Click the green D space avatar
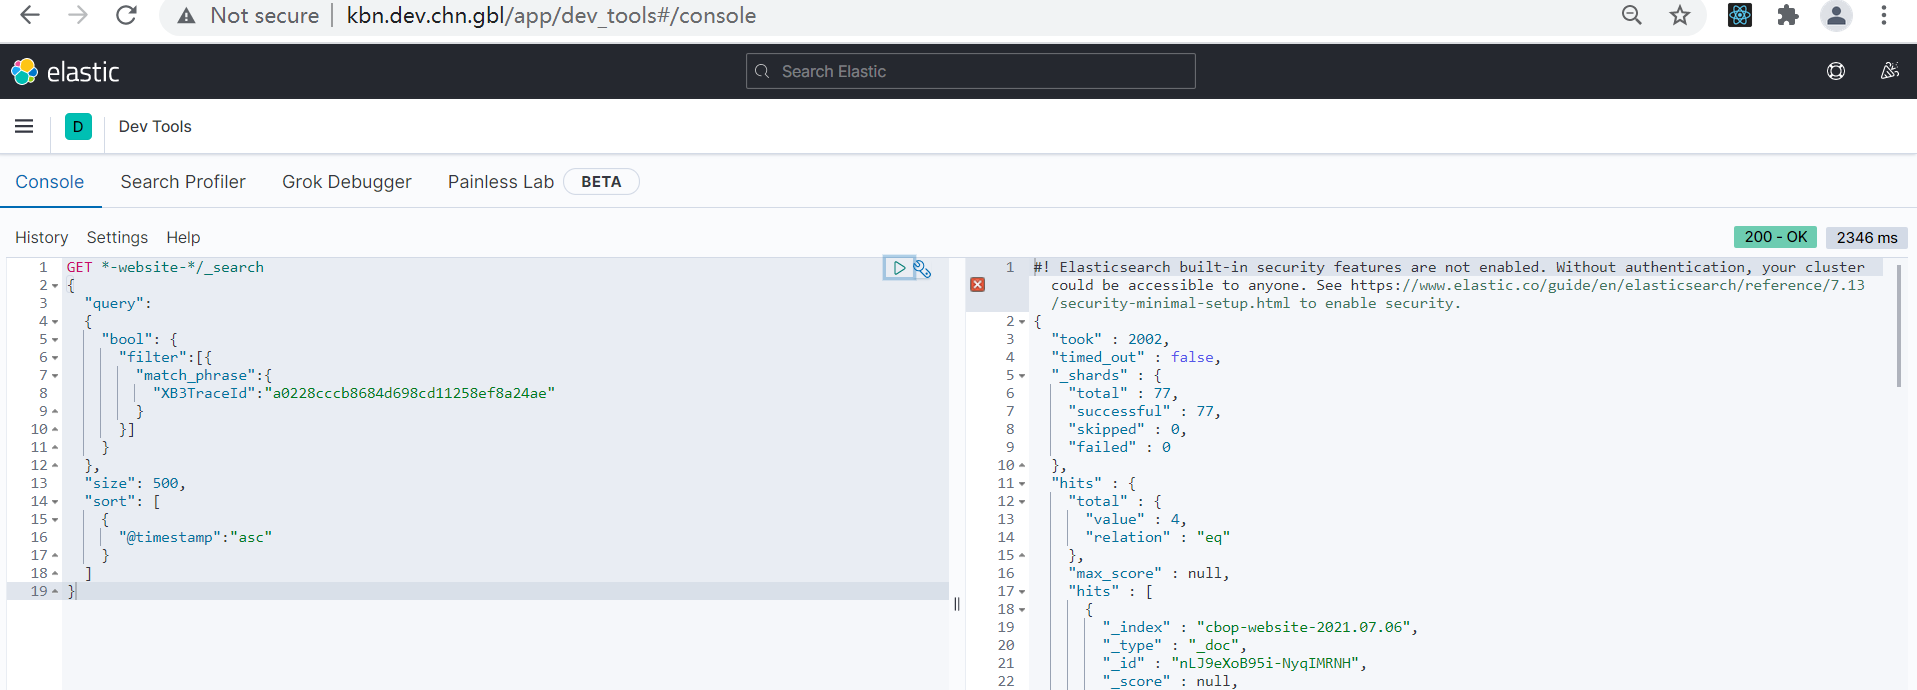 78,127
